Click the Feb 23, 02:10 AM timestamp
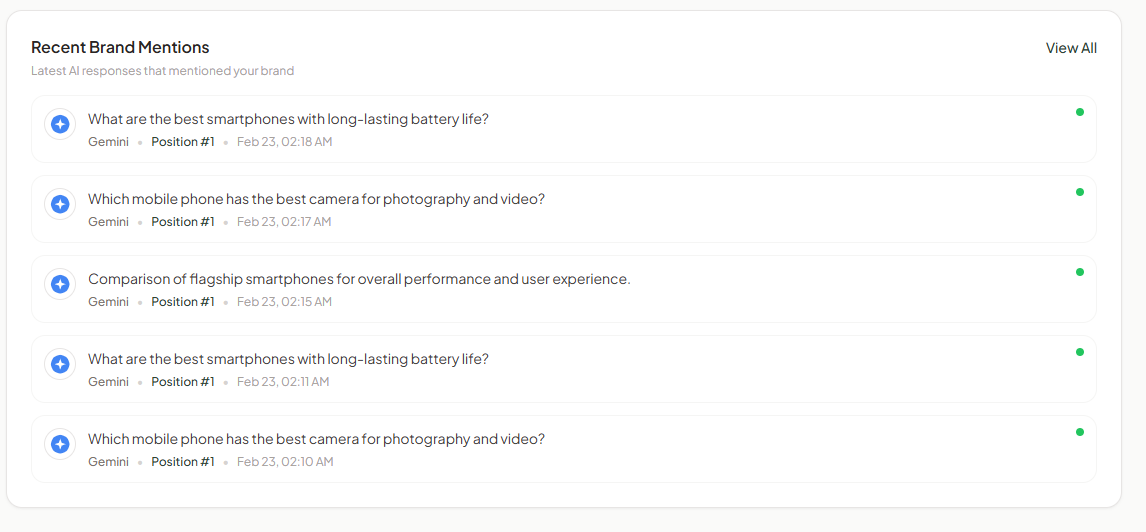The image size is (1146, 532). tap(285, 462)
